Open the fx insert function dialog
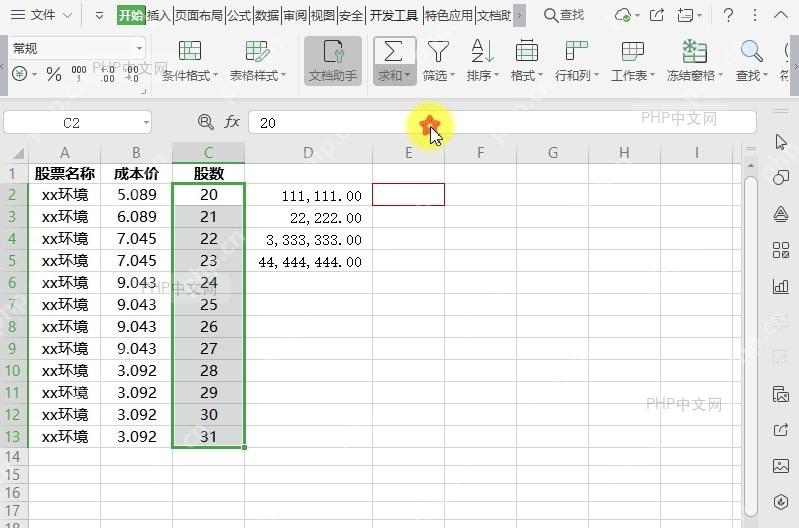799x528 pixels. pyautogui.click(x=232, y=122)
